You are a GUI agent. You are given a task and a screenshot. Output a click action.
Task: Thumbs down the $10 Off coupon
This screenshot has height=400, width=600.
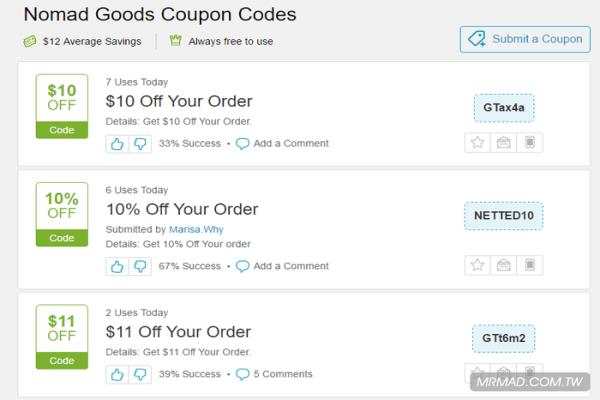[140, 144]
